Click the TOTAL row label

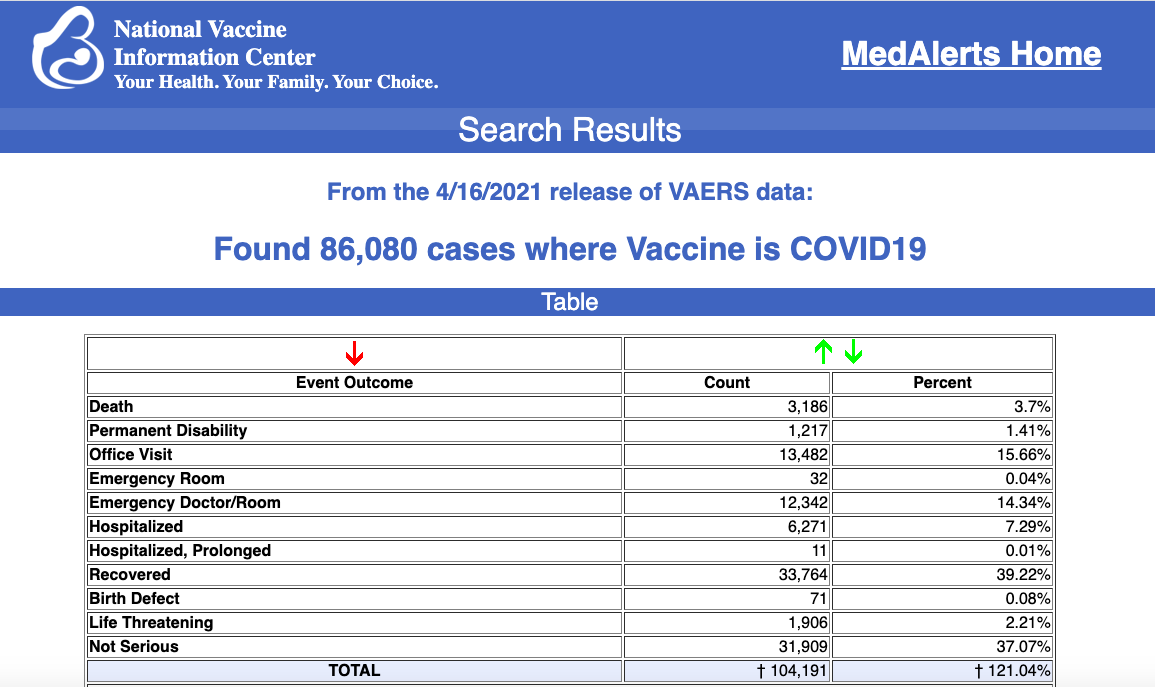coord(354,671)
